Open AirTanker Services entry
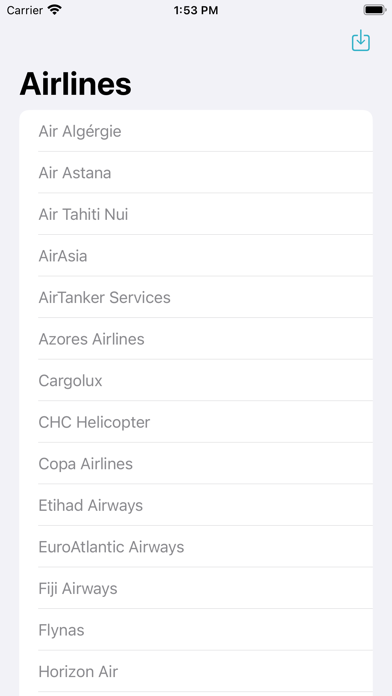392x696 pixels. [x=196, y=297]
